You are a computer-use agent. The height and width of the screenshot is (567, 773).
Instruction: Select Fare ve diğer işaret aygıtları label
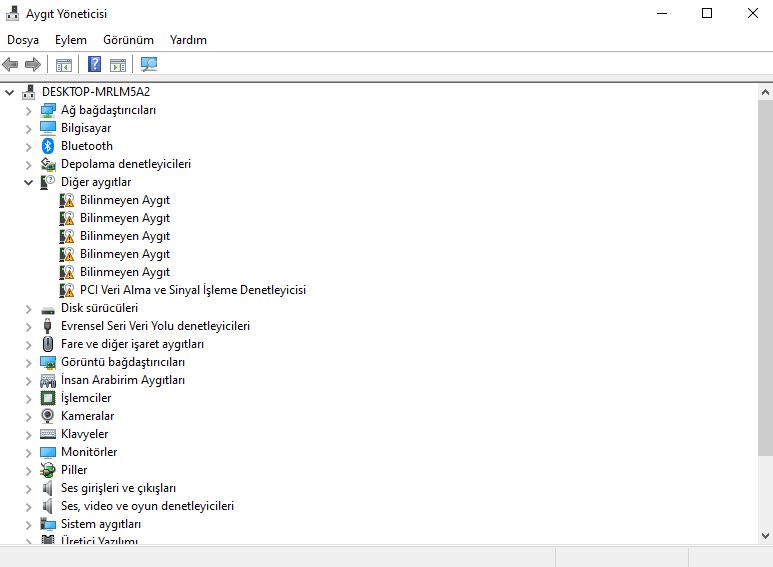coord(132,344)
